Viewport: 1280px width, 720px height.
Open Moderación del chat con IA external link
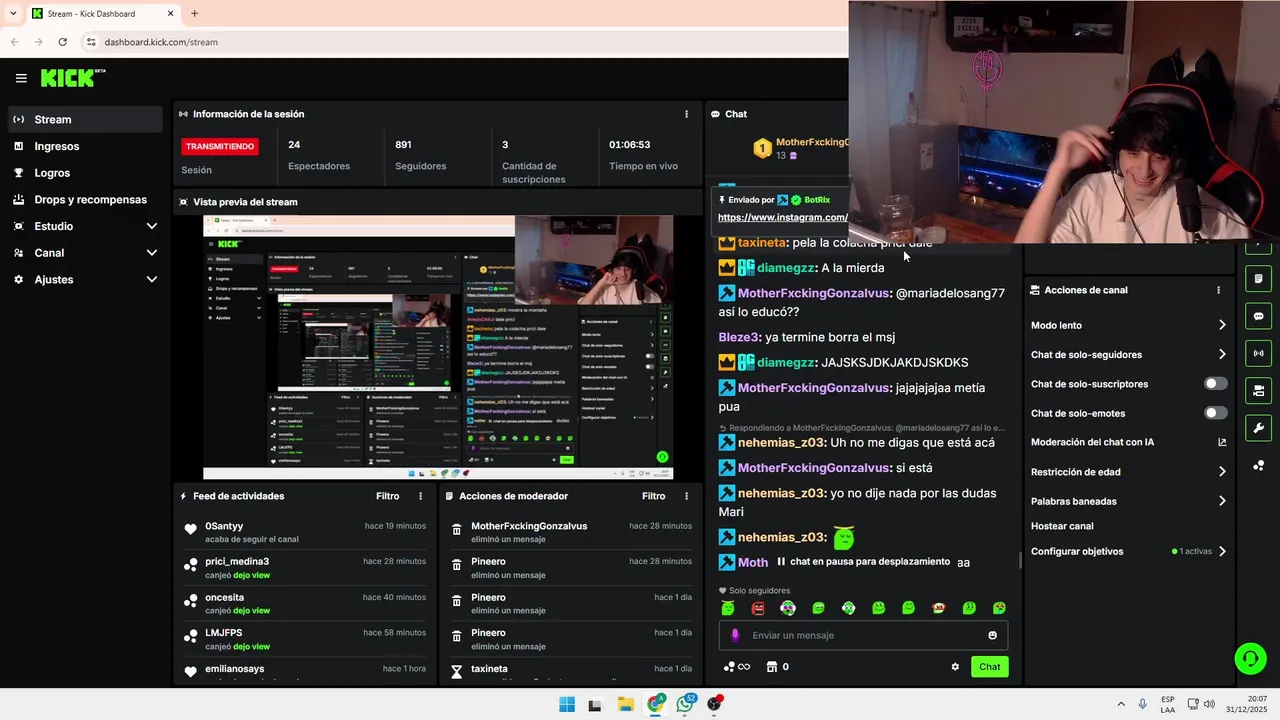point(1222,442)
